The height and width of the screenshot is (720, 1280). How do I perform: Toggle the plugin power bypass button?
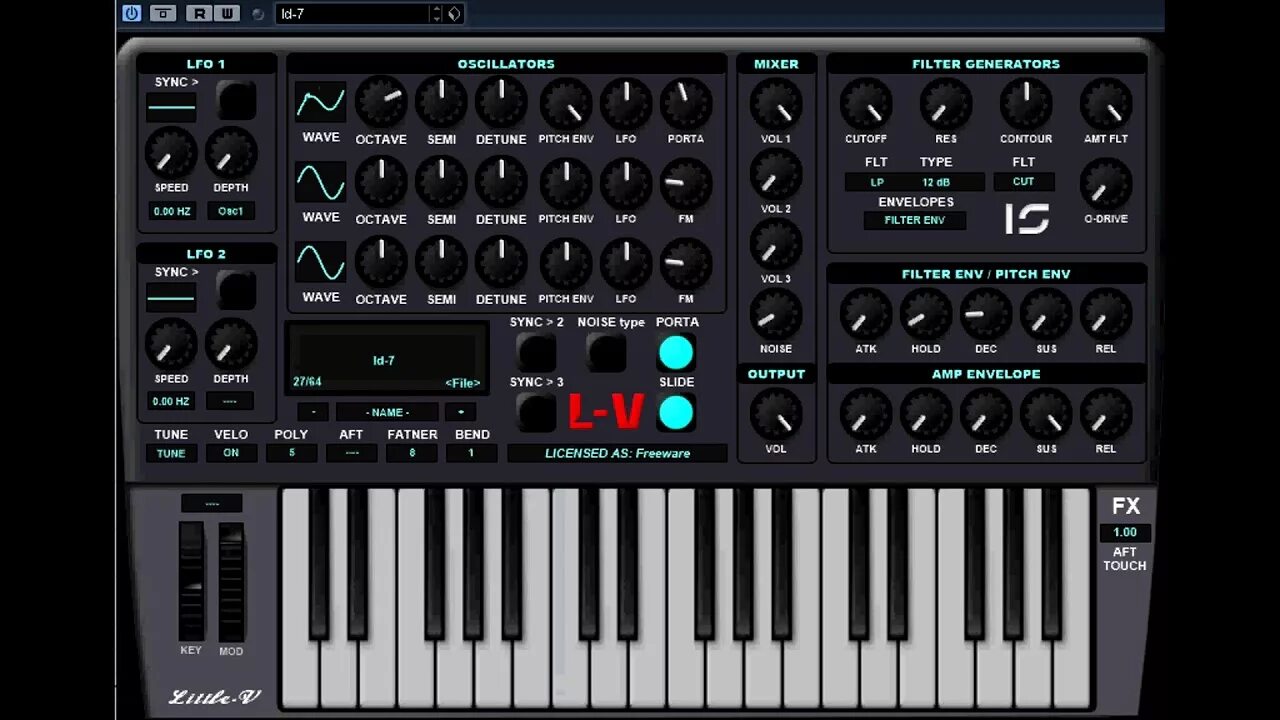pyautogui.click(x=132, y=13)
